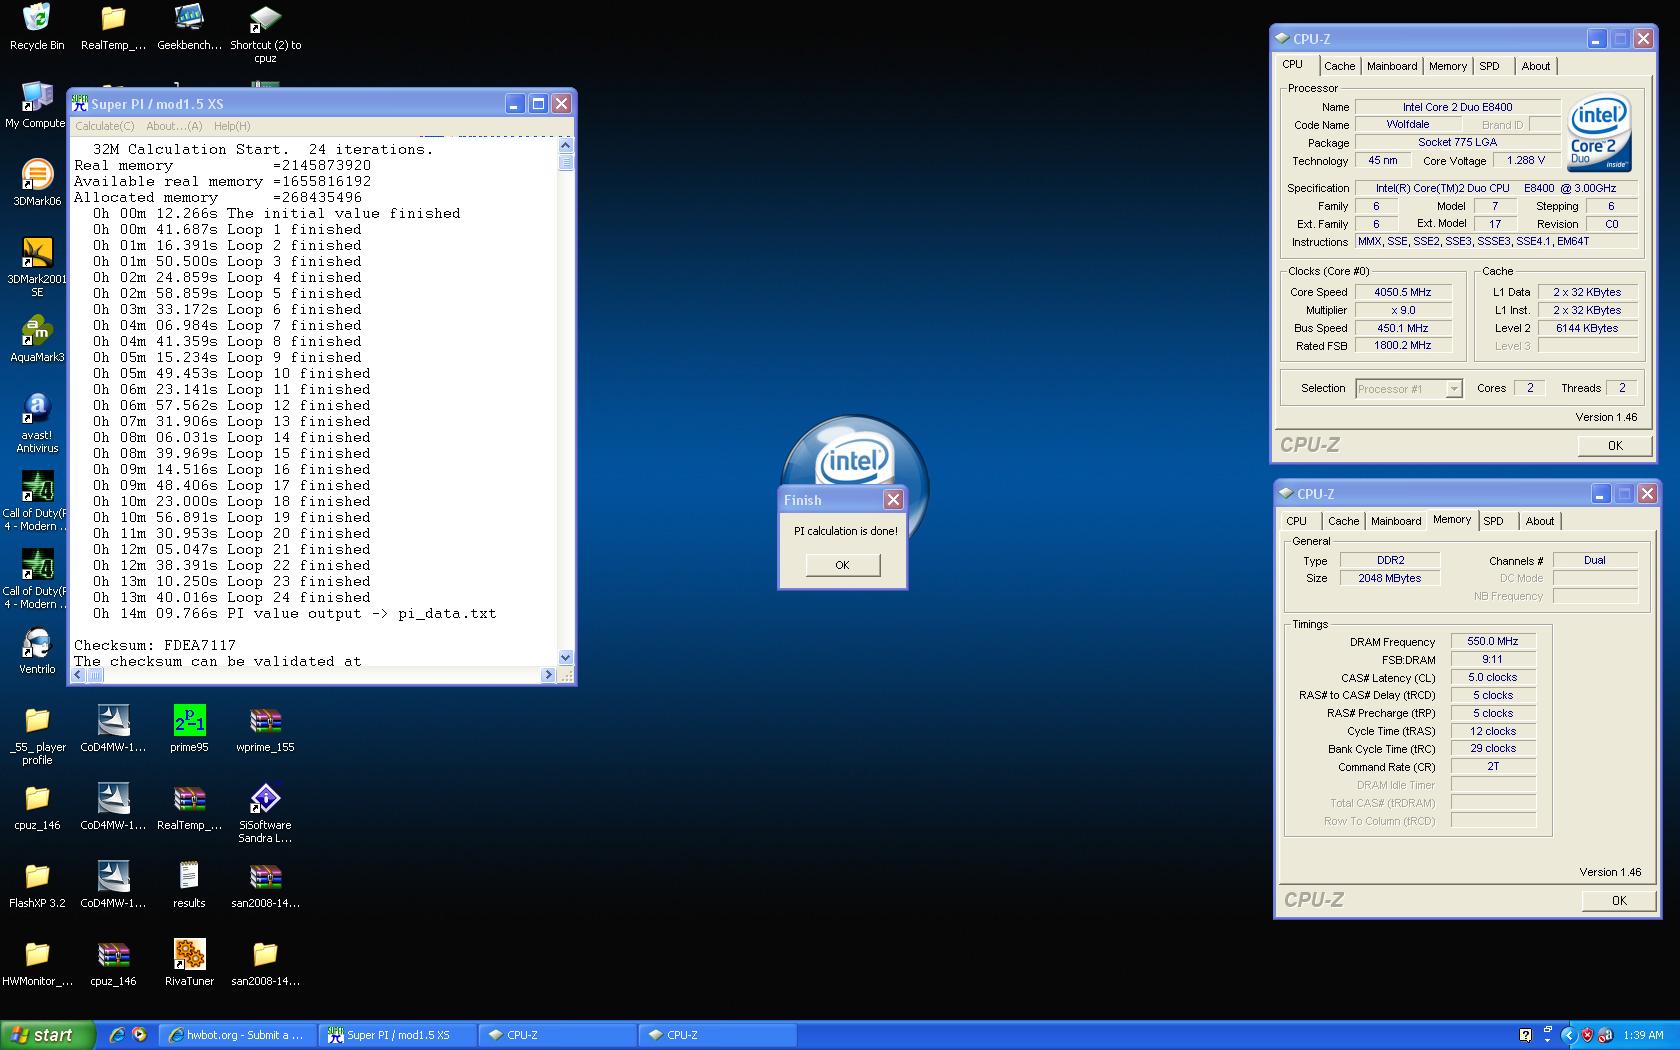Click the Chrome quick launch icon in the taskbar
The height and width of the screenshot is (1050, 1680).
(140, 1035)
